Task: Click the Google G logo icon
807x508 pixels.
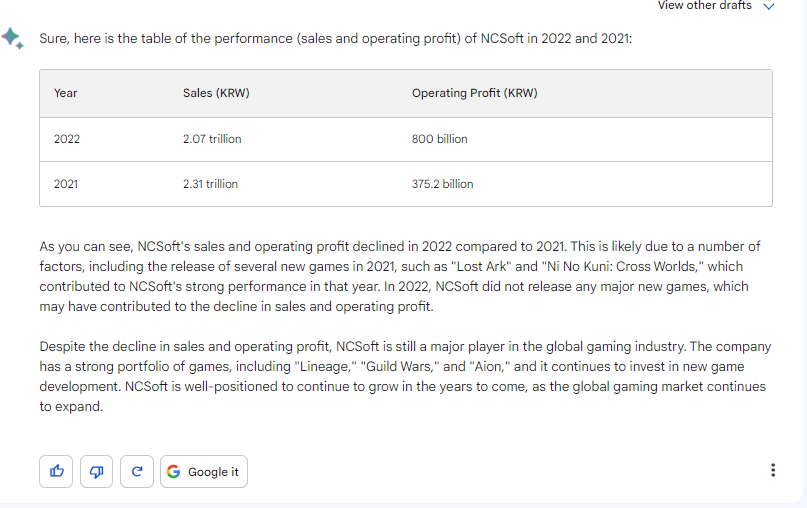Action: click(173, 471)
